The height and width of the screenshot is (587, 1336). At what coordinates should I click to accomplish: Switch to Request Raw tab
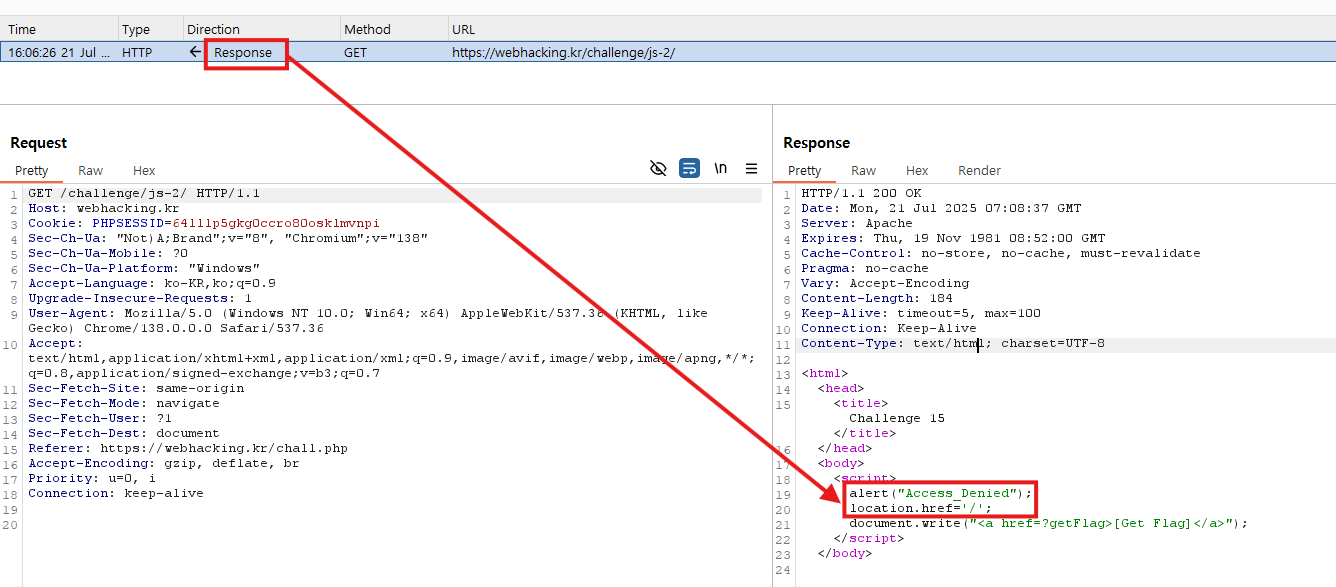90,170
